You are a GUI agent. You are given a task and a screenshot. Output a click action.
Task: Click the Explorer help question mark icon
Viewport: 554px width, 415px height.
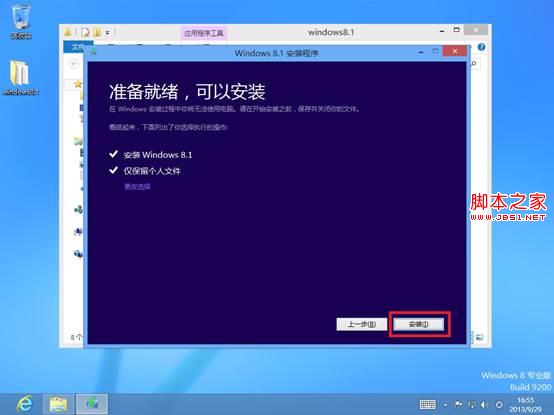pyautogui.click(x=481, y=47)
